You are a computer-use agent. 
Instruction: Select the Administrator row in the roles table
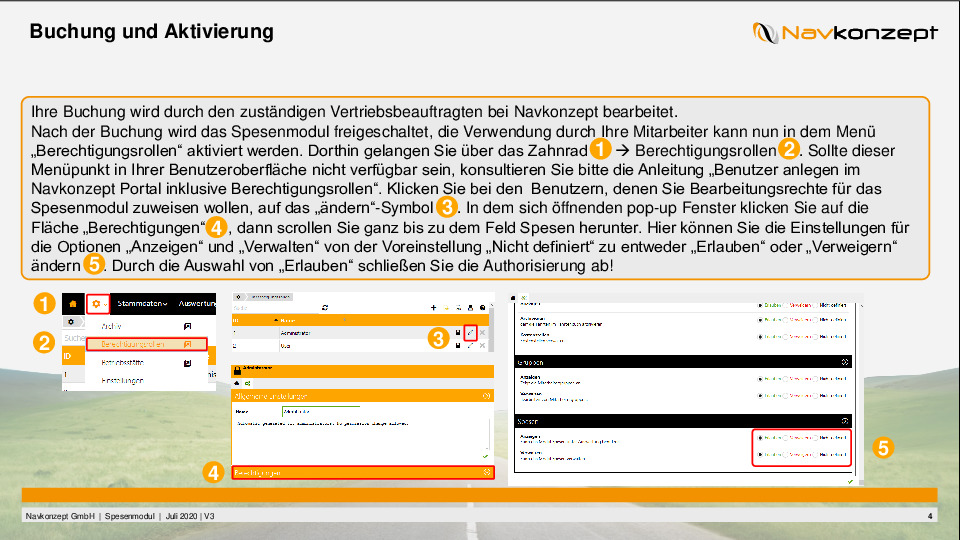360,332
